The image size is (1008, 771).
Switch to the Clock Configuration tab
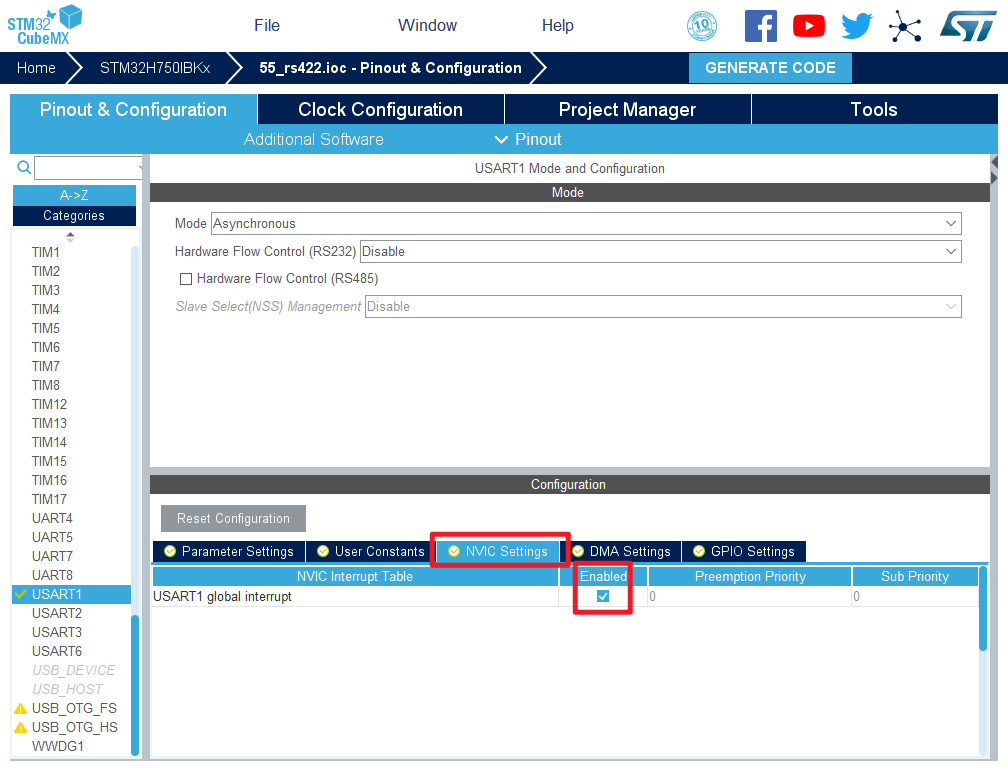[x=380, y=110]
